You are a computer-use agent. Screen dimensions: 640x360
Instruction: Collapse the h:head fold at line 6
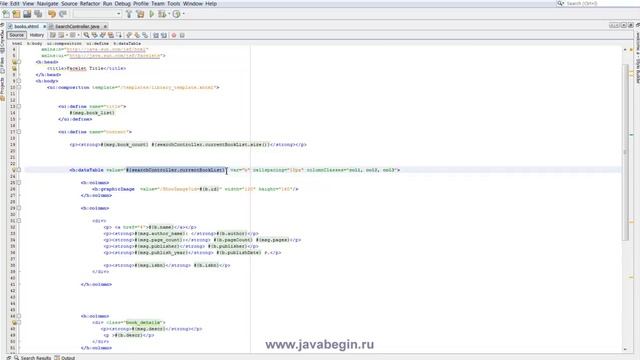19,62
